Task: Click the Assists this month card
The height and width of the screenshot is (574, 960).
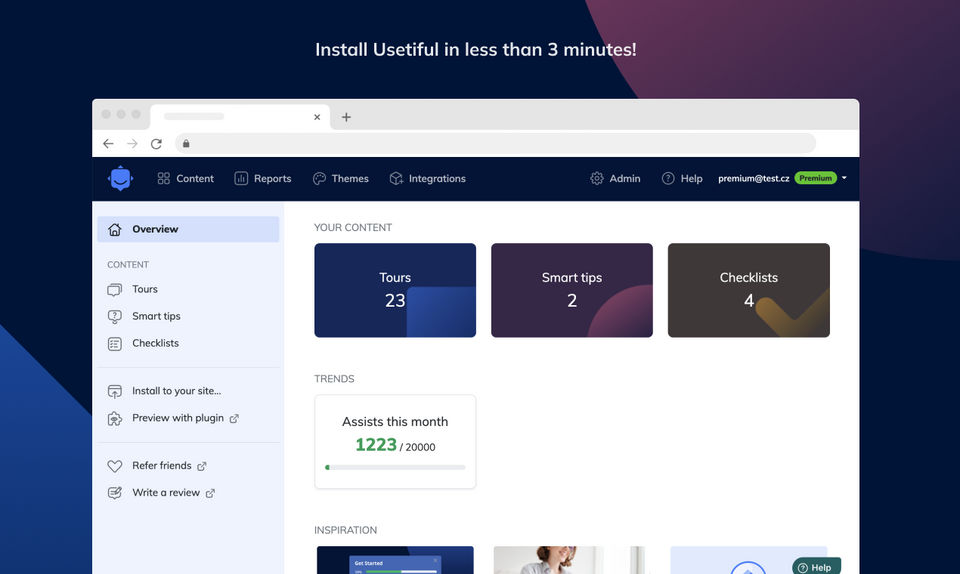Action: click(395, 441)
